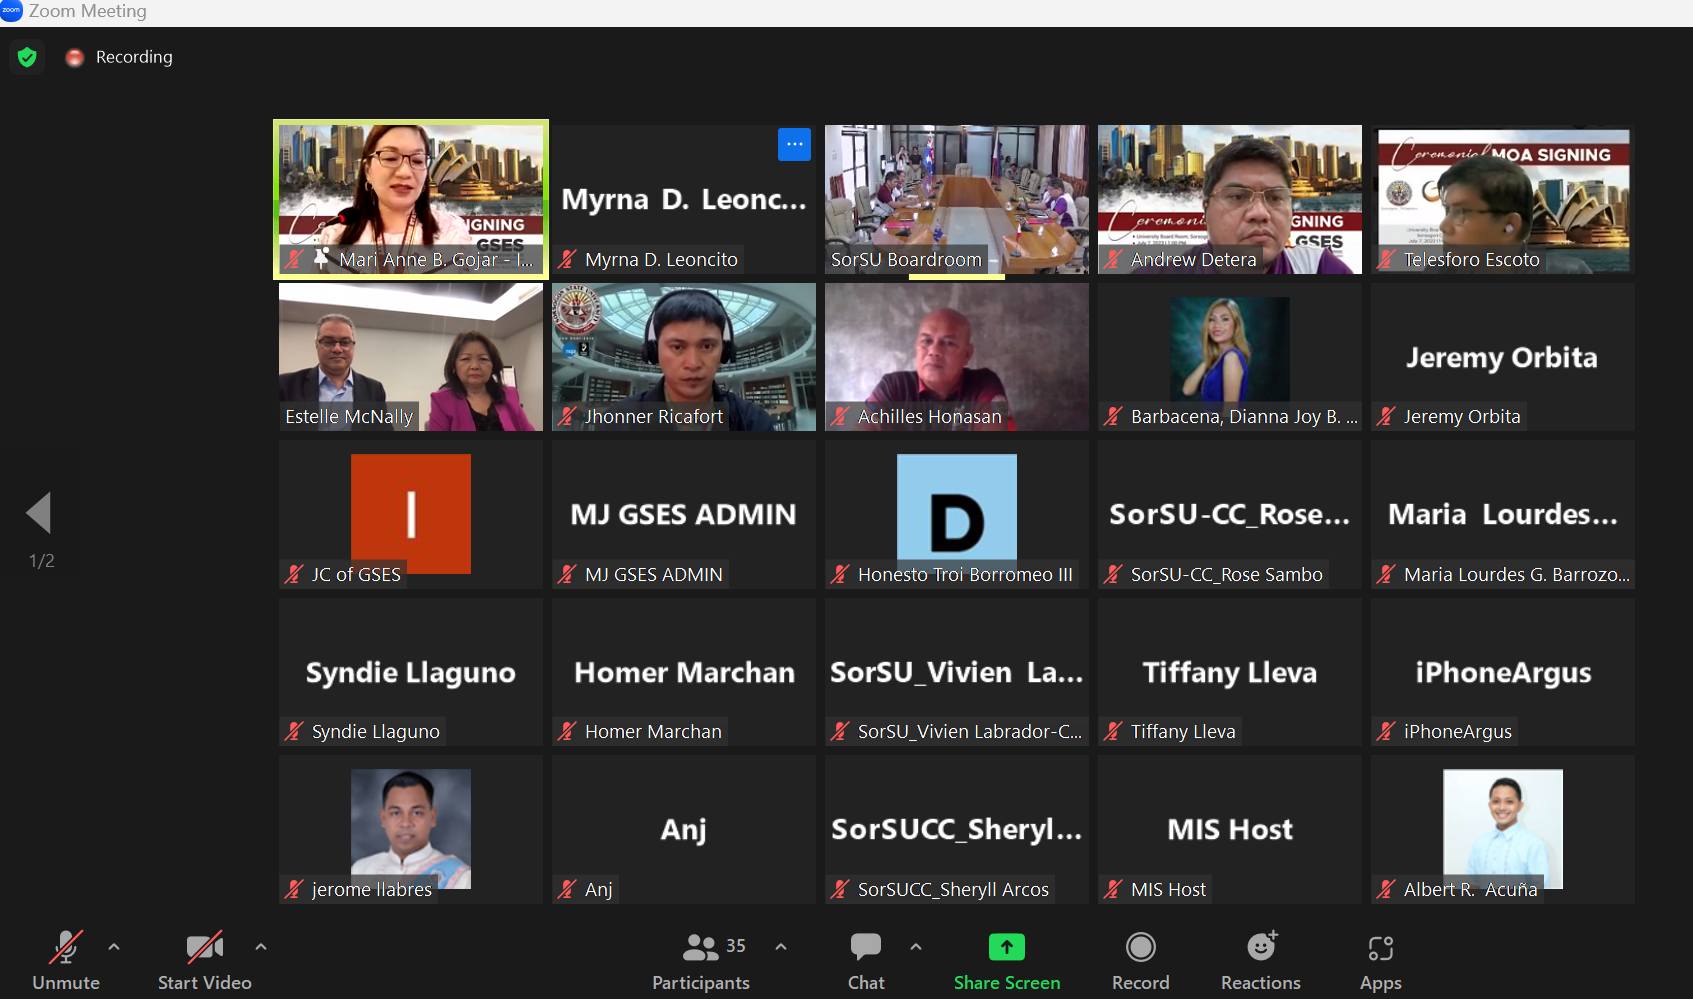Expand audio options arrow next to Unmute
Viewport: 1693px width, 999px height.
click(114, 946)
